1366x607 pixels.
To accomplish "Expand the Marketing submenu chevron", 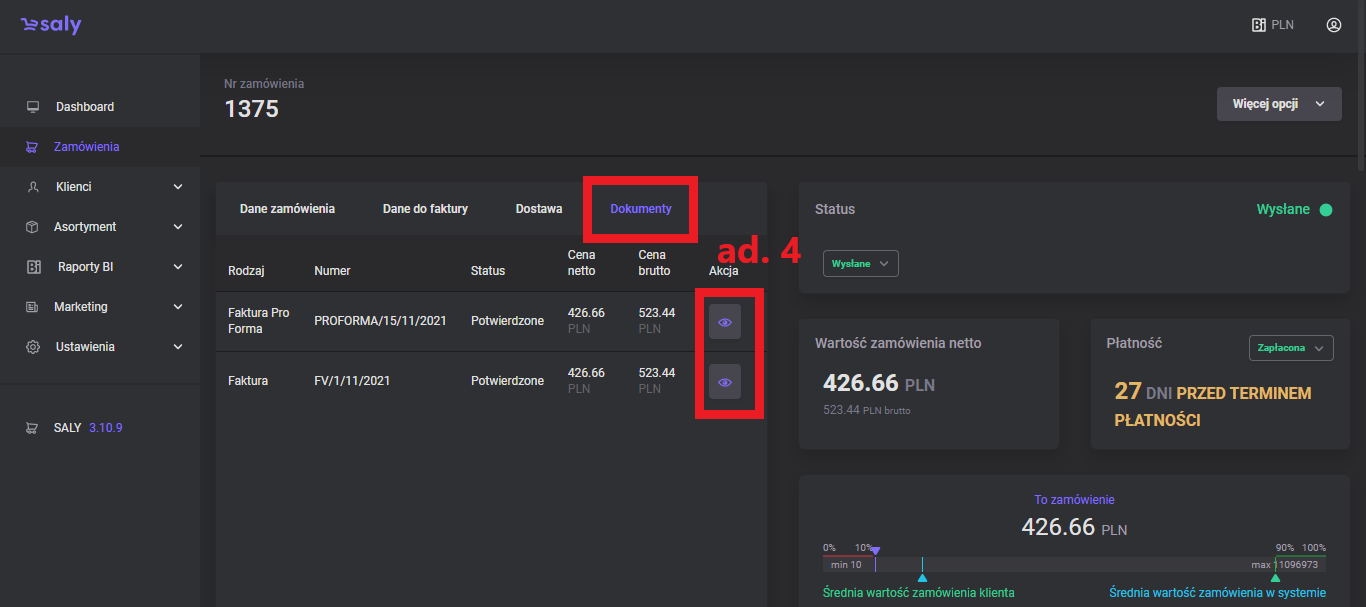I will click(x=178, y=307).
